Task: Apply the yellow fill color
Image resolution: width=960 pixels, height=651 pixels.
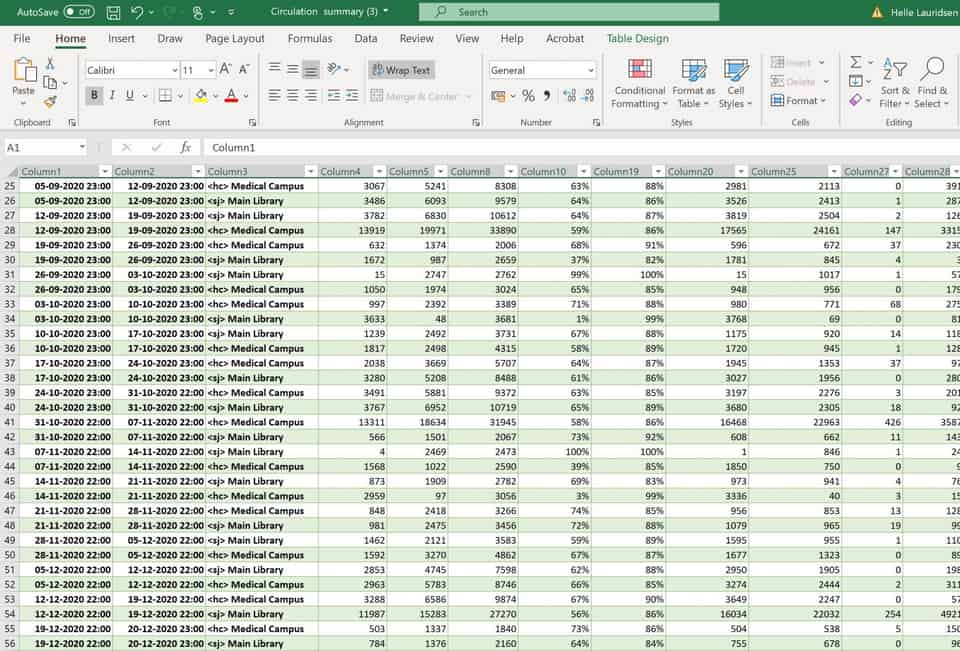Action: pos(201,96)
